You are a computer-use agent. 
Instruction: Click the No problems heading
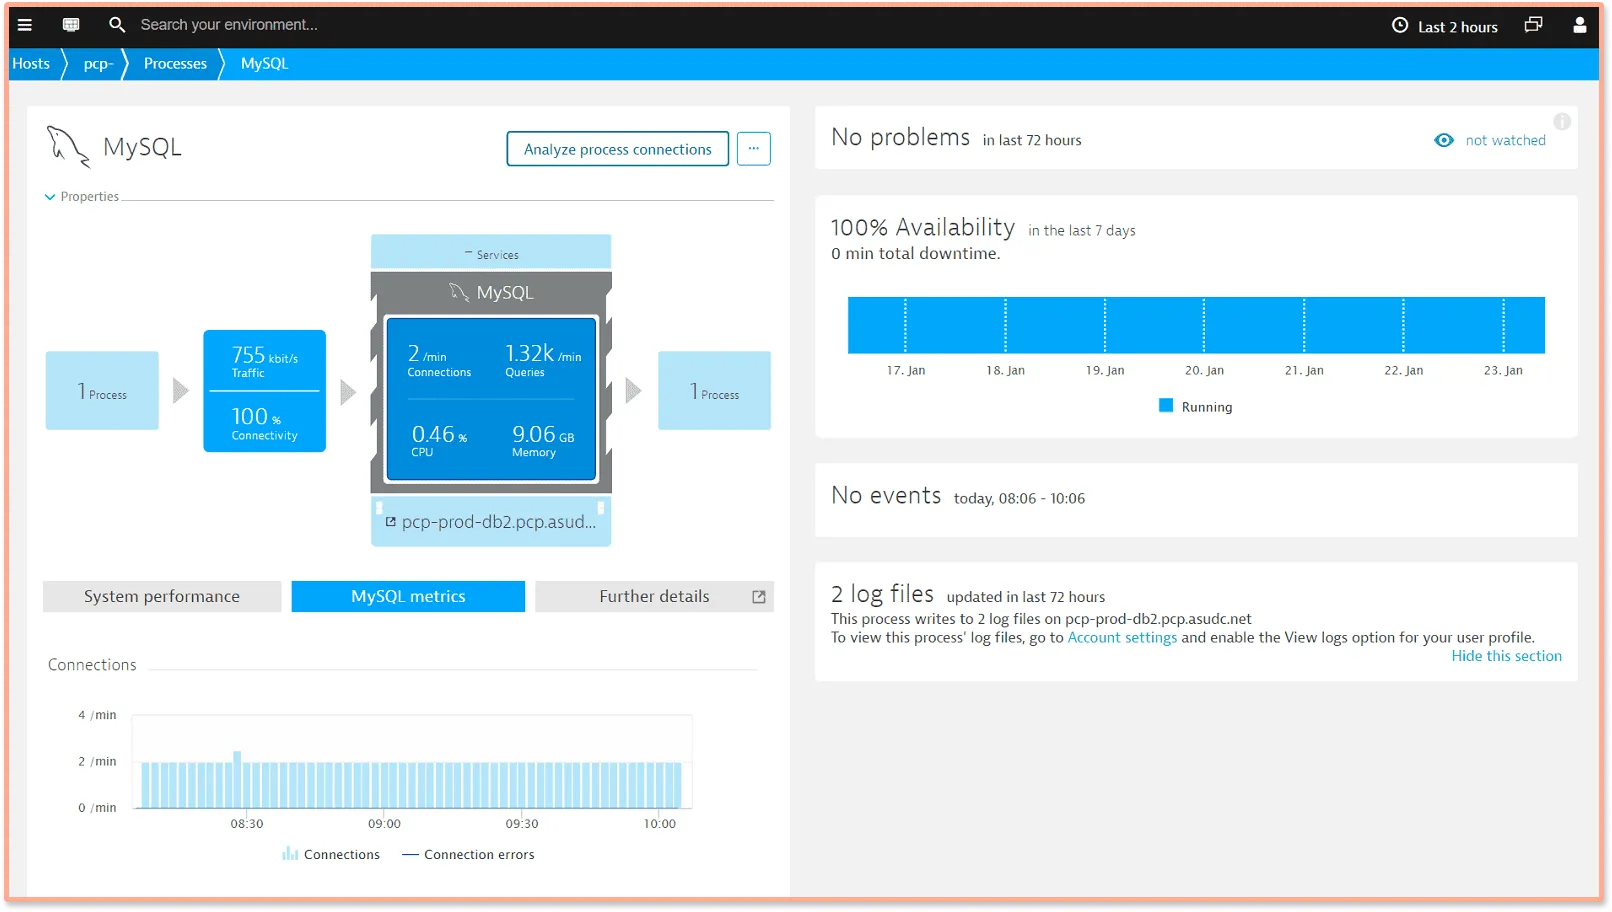coord(900,138)
